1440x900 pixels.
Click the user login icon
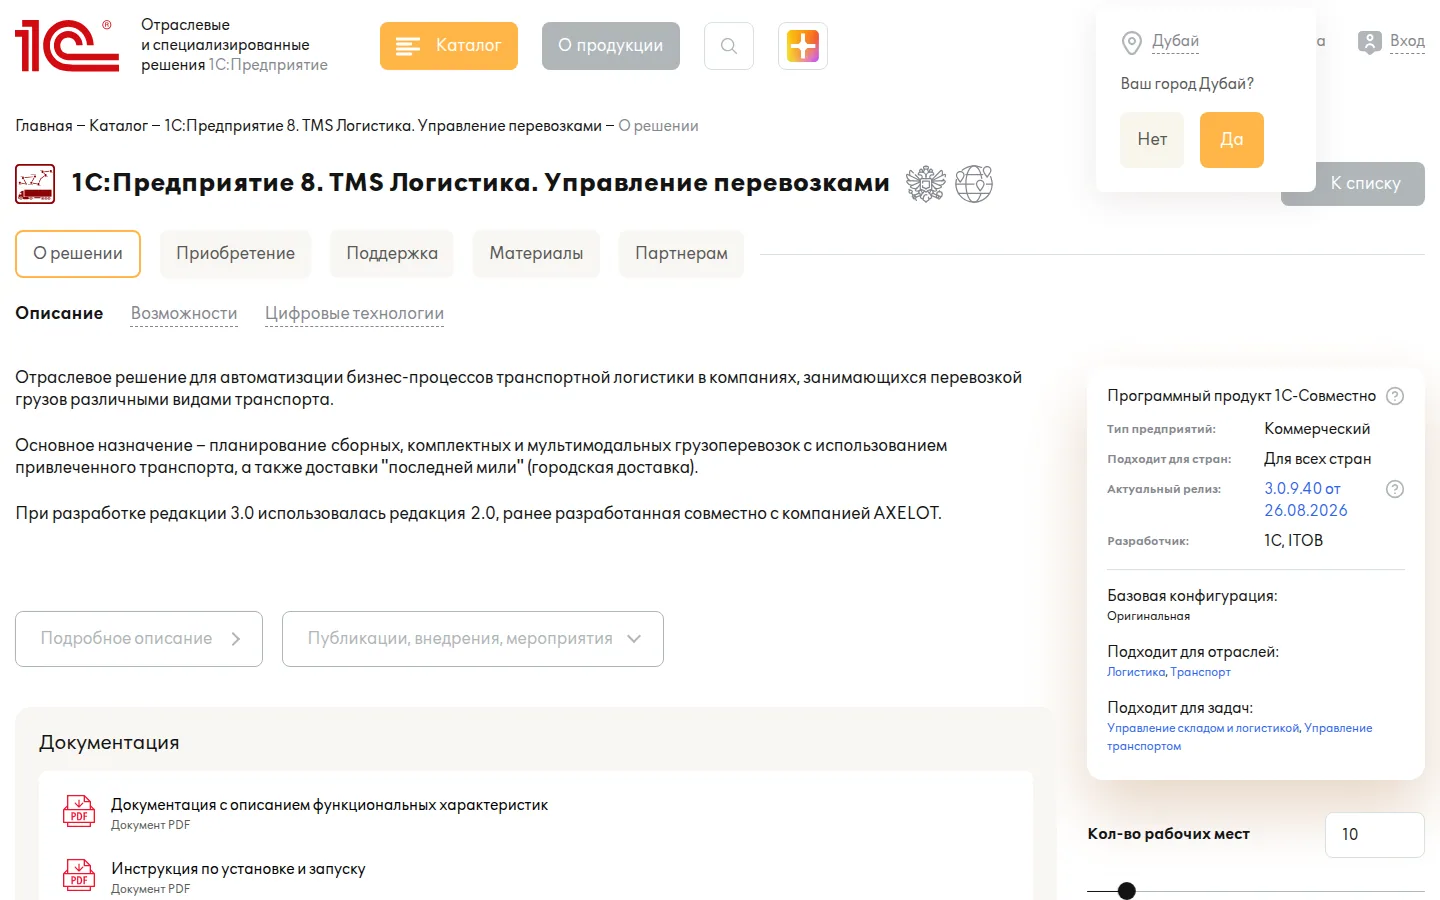tap(1369, 42)
